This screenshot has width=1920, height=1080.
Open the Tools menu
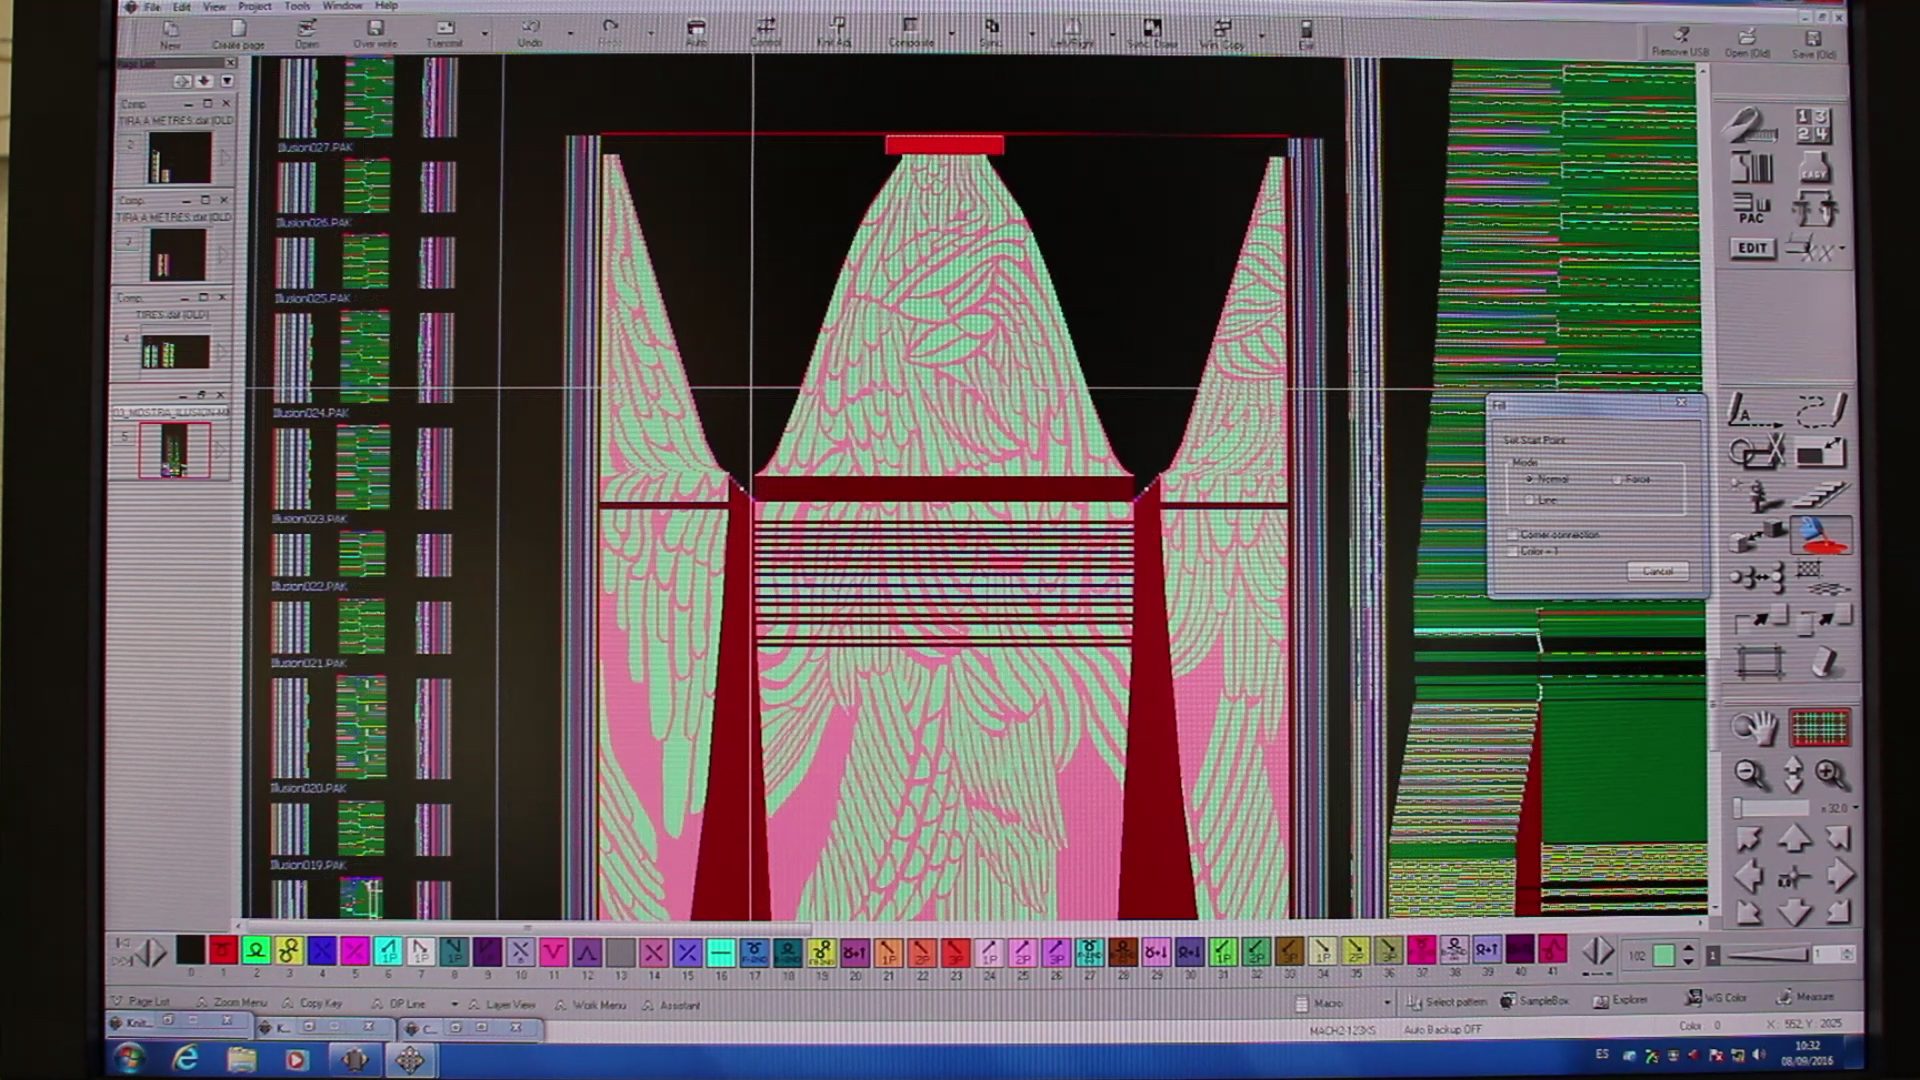(x=297, y=6)
